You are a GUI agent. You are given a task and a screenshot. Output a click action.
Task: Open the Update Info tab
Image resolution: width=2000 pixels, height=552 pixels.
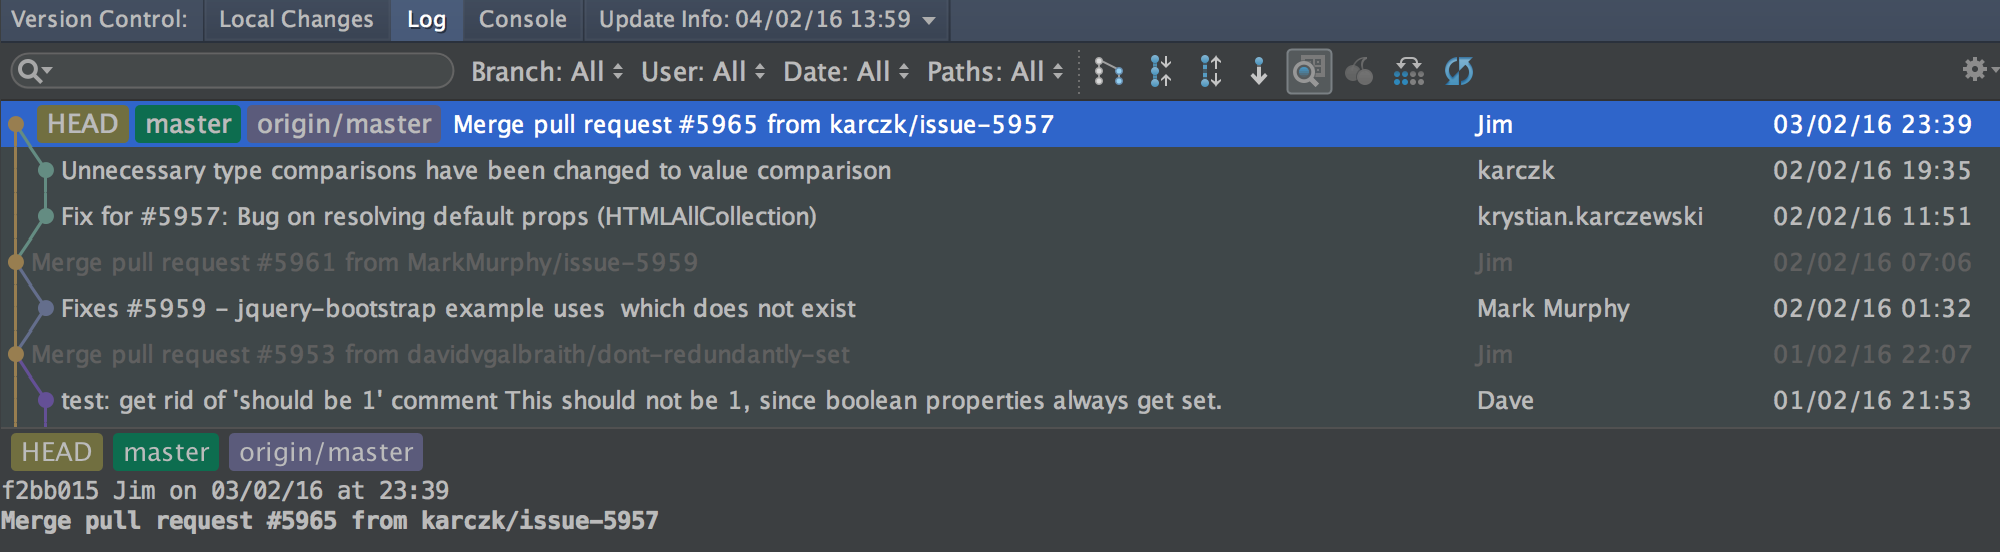tap(765, 20)
